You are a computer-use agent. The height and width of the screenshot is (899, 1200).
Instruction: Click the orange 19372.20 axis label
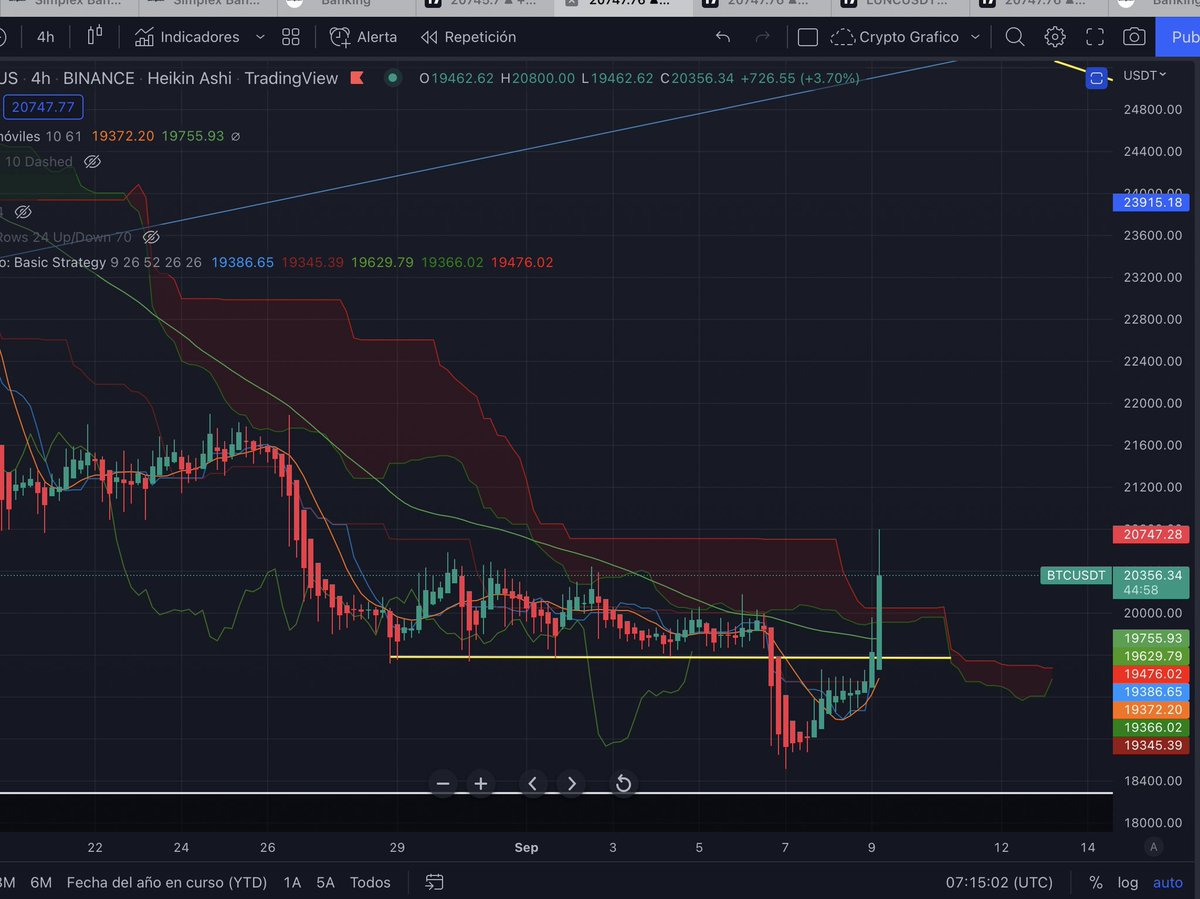point(1149,709)
